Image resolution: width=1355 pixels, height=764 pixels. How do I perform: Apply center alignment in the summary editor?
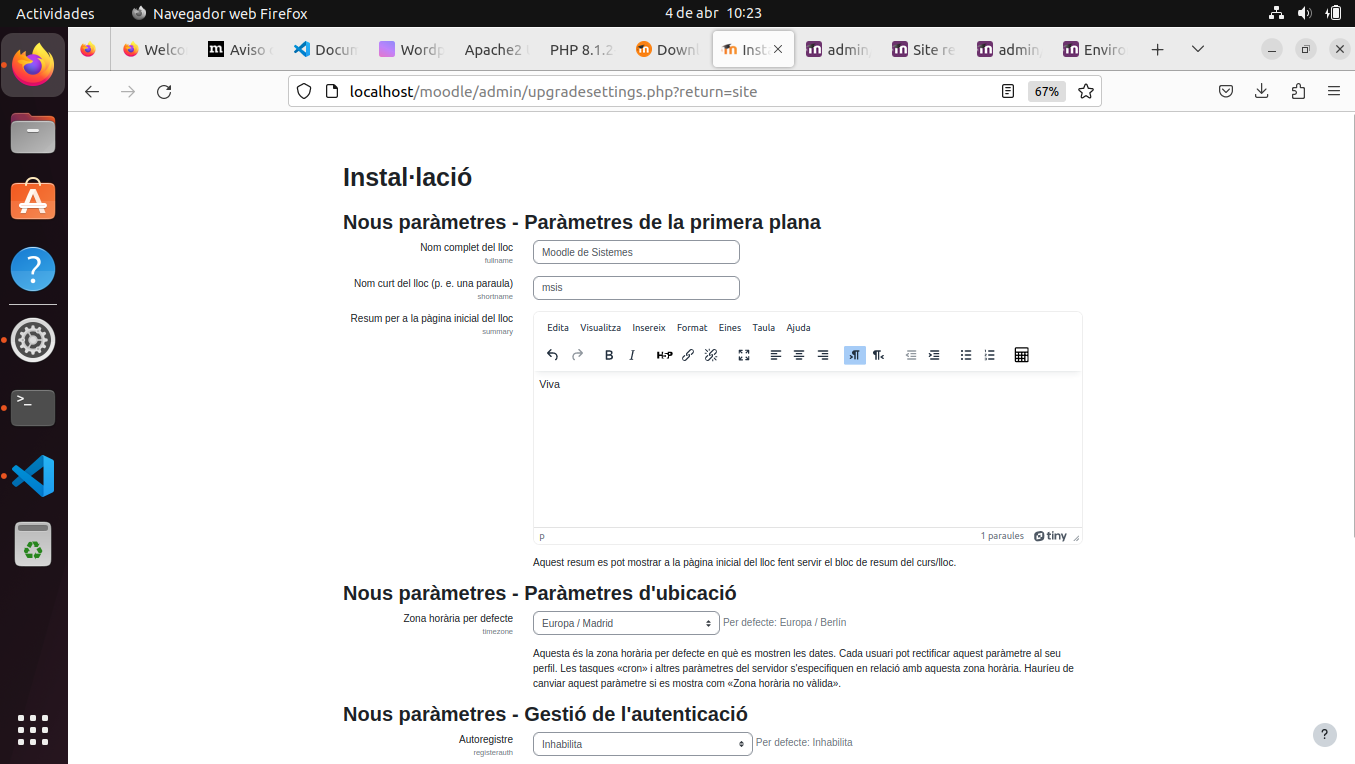point(798,354)
